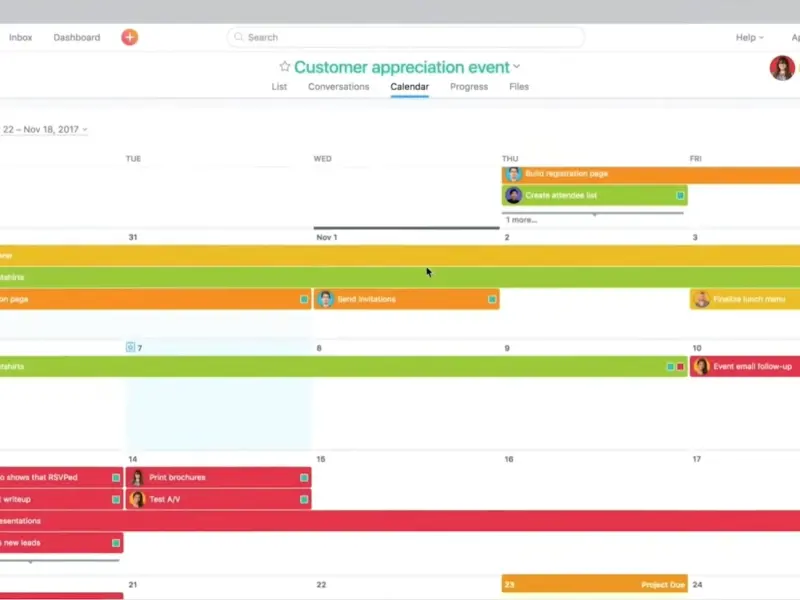
Task: Toggle the square on Create attendee list task
Action: pyautogui.click(x=680, y=195)
